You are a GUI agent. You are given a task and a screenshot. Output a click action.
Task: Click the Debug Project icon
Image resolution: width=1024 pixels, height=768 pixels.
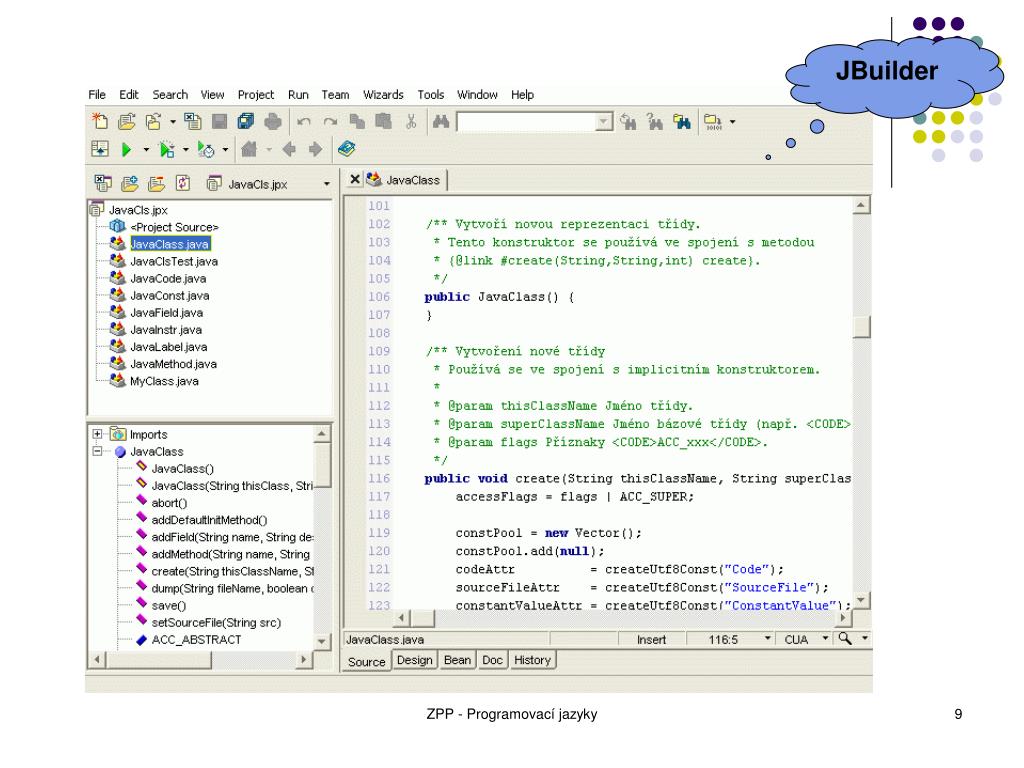coord(167,150)
